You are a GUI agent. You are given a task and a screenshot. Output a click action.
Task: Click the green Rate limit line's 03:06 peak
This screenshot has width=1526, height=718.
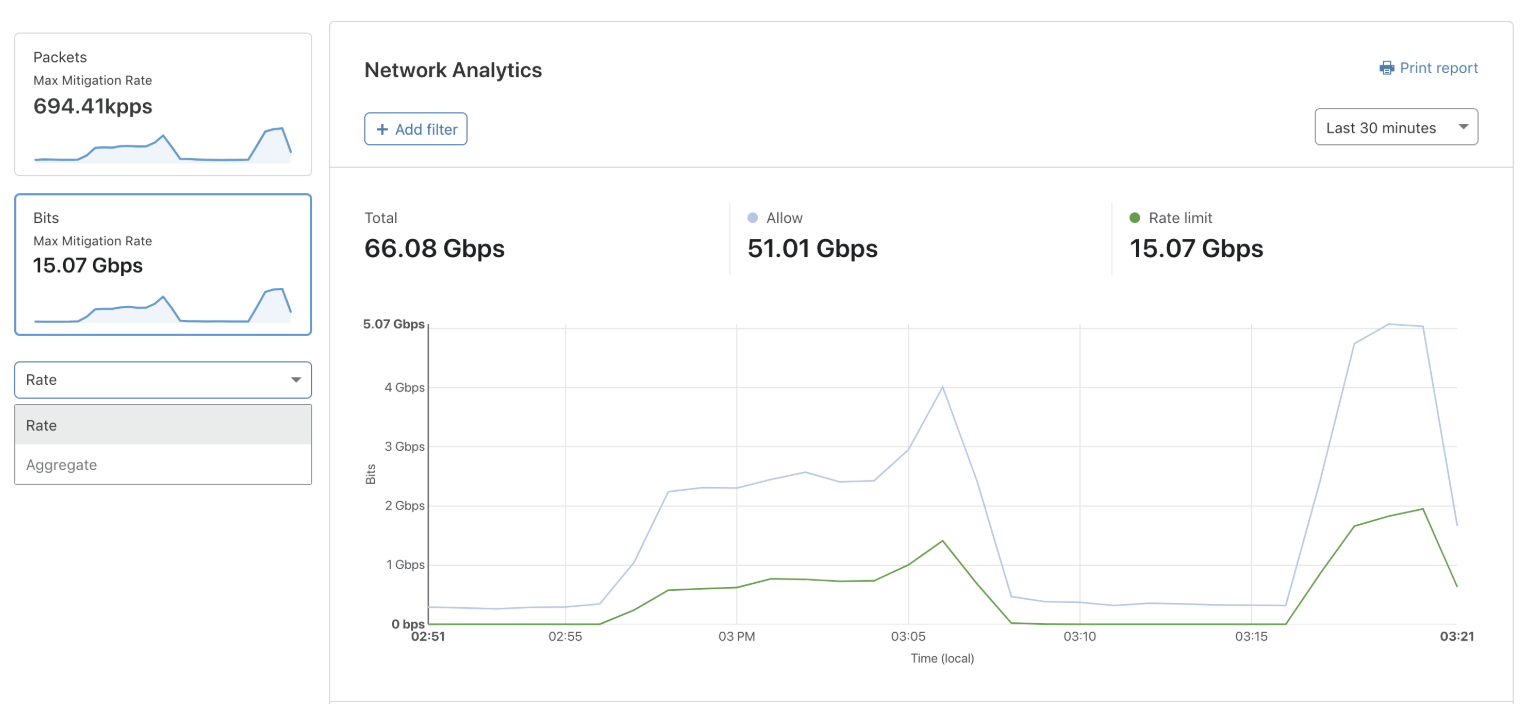[x=942, y=541]
